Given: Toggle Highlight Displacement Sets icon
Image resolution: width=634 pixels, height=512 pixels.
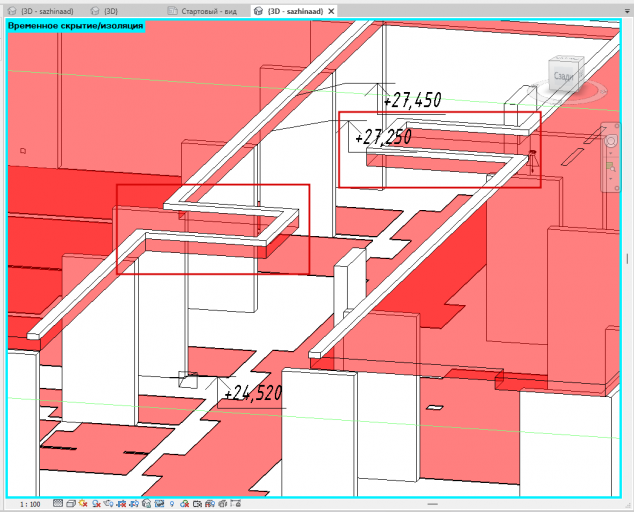Looking at the screenshot, I should tap(222, 504).
